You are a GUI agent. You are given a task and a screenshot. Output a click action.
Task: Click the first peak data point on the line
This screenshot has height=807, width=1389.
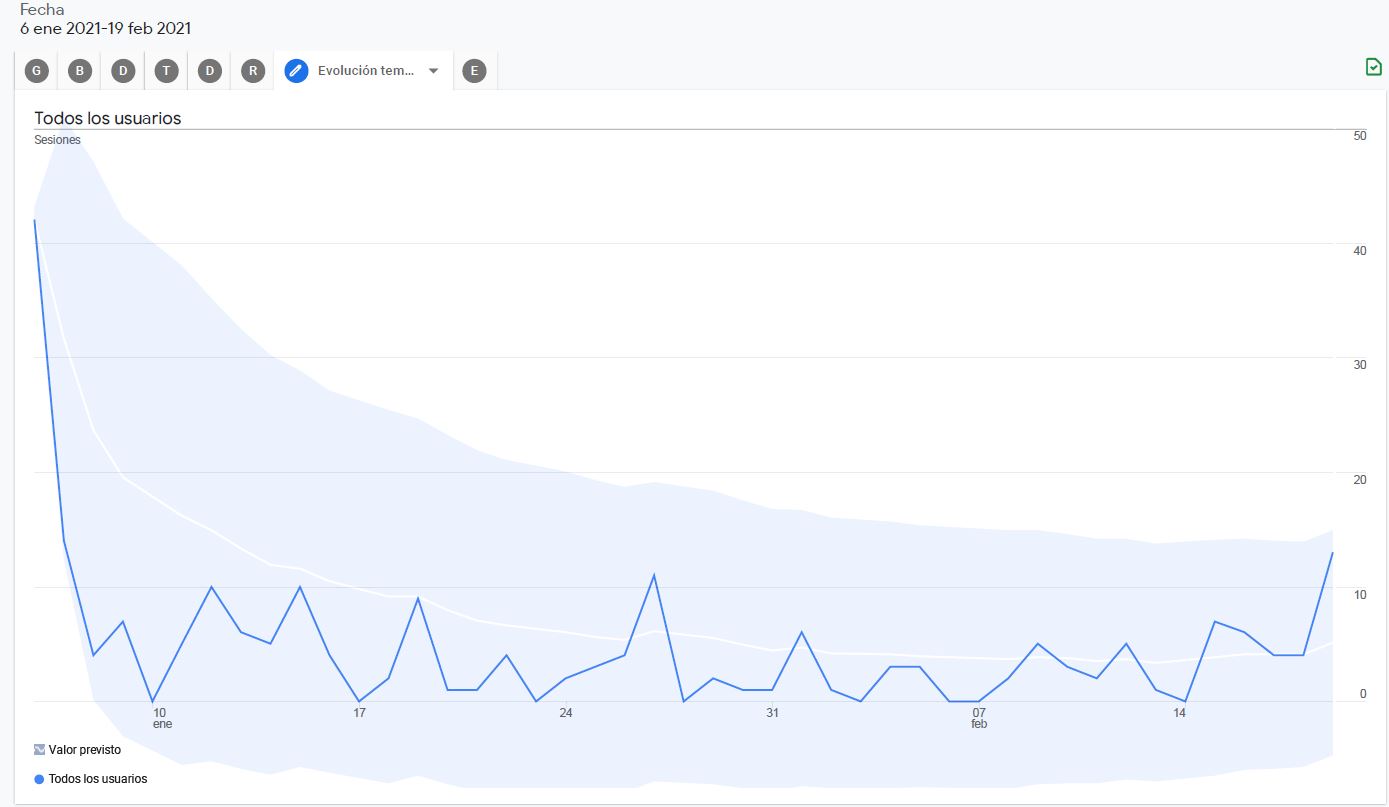click(35, 220)
